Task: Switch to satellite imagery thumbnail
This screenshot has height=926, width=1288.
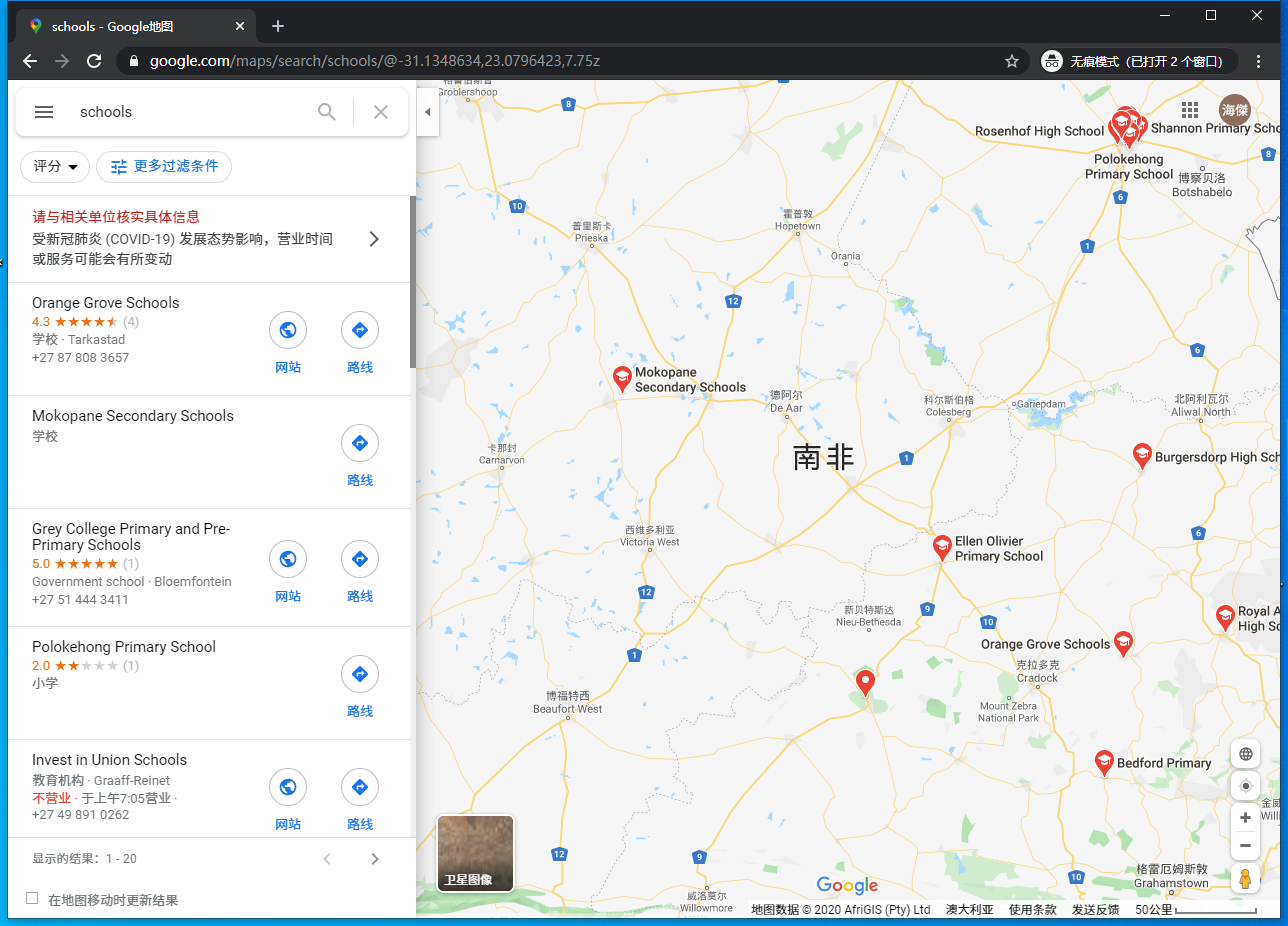Action: [x=475, y=853]
